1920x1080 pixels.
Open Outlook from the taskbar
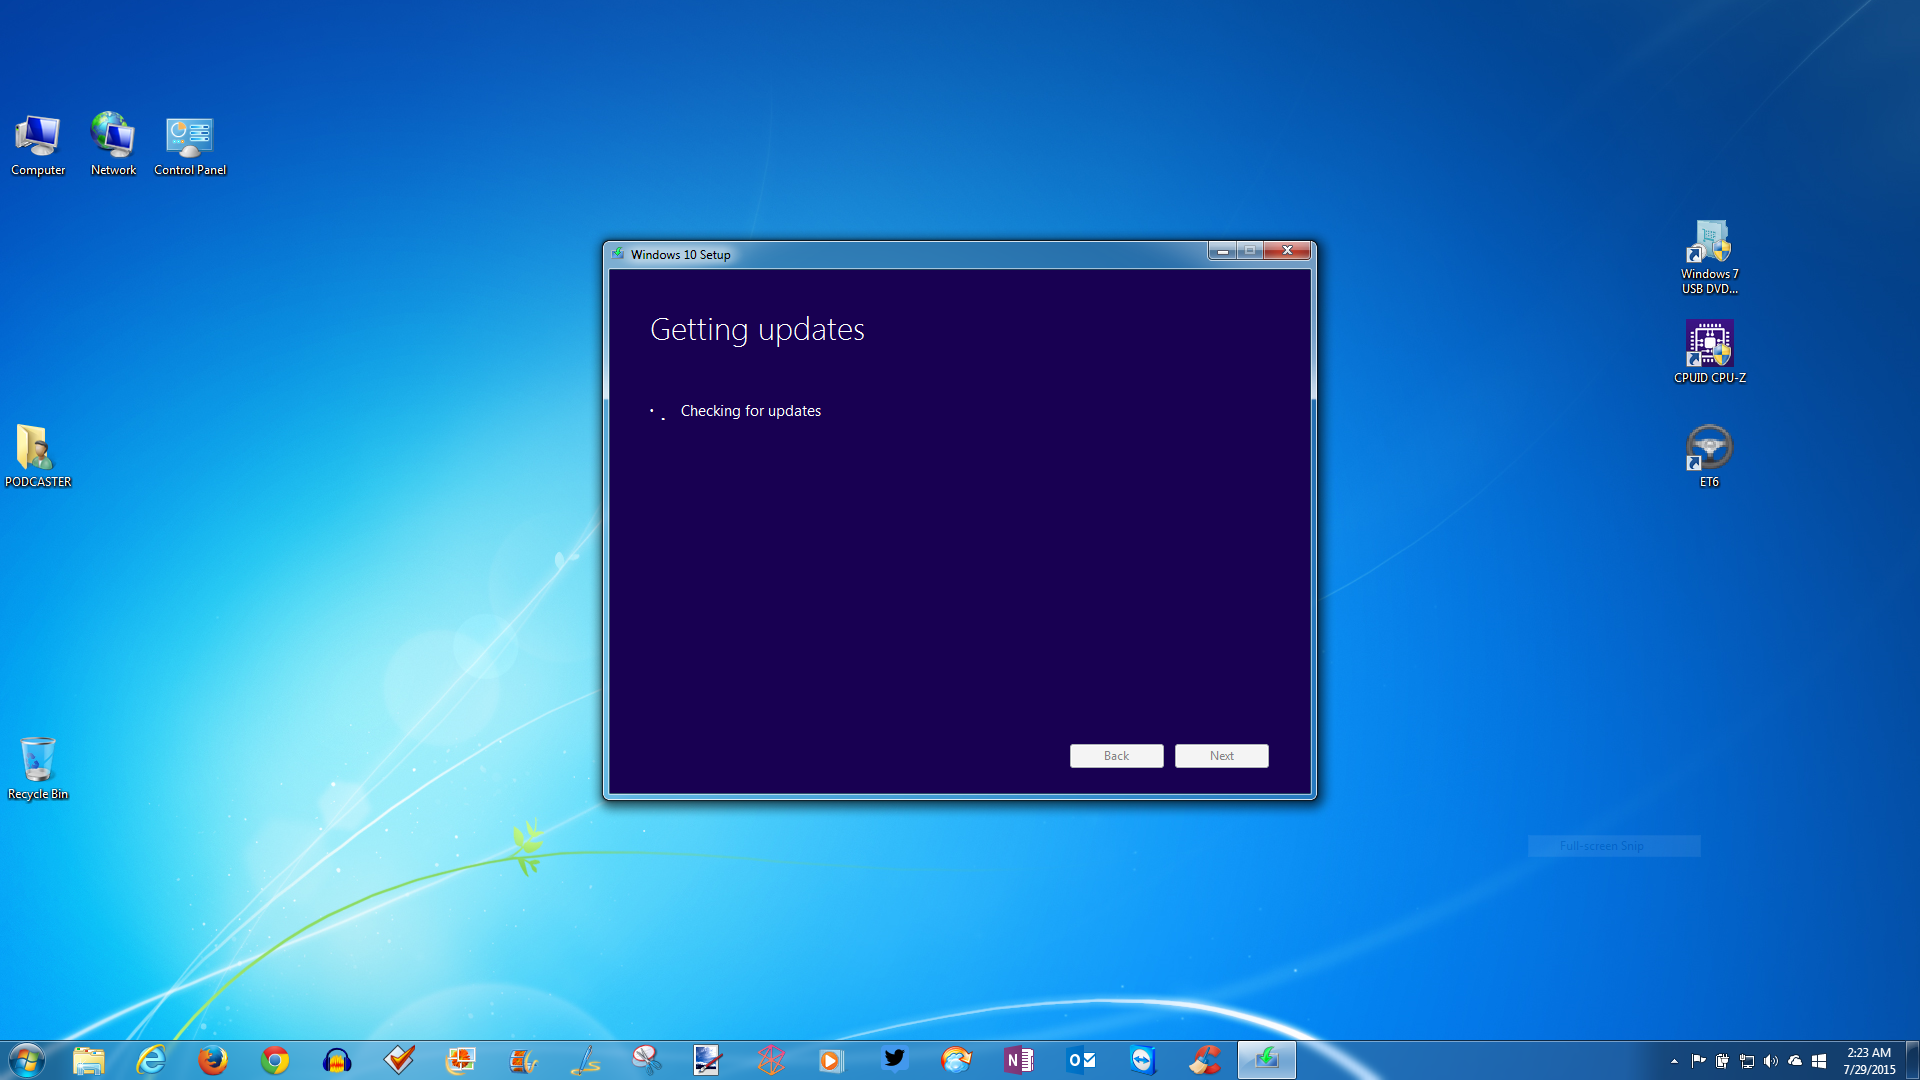click(x=1080, y=1059)
